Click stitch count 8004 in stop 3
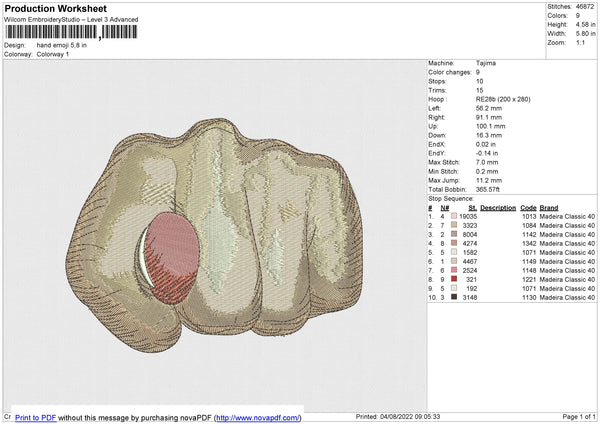Image resolution: width=600 pixels, height=424 pixels. click(470, 235)
